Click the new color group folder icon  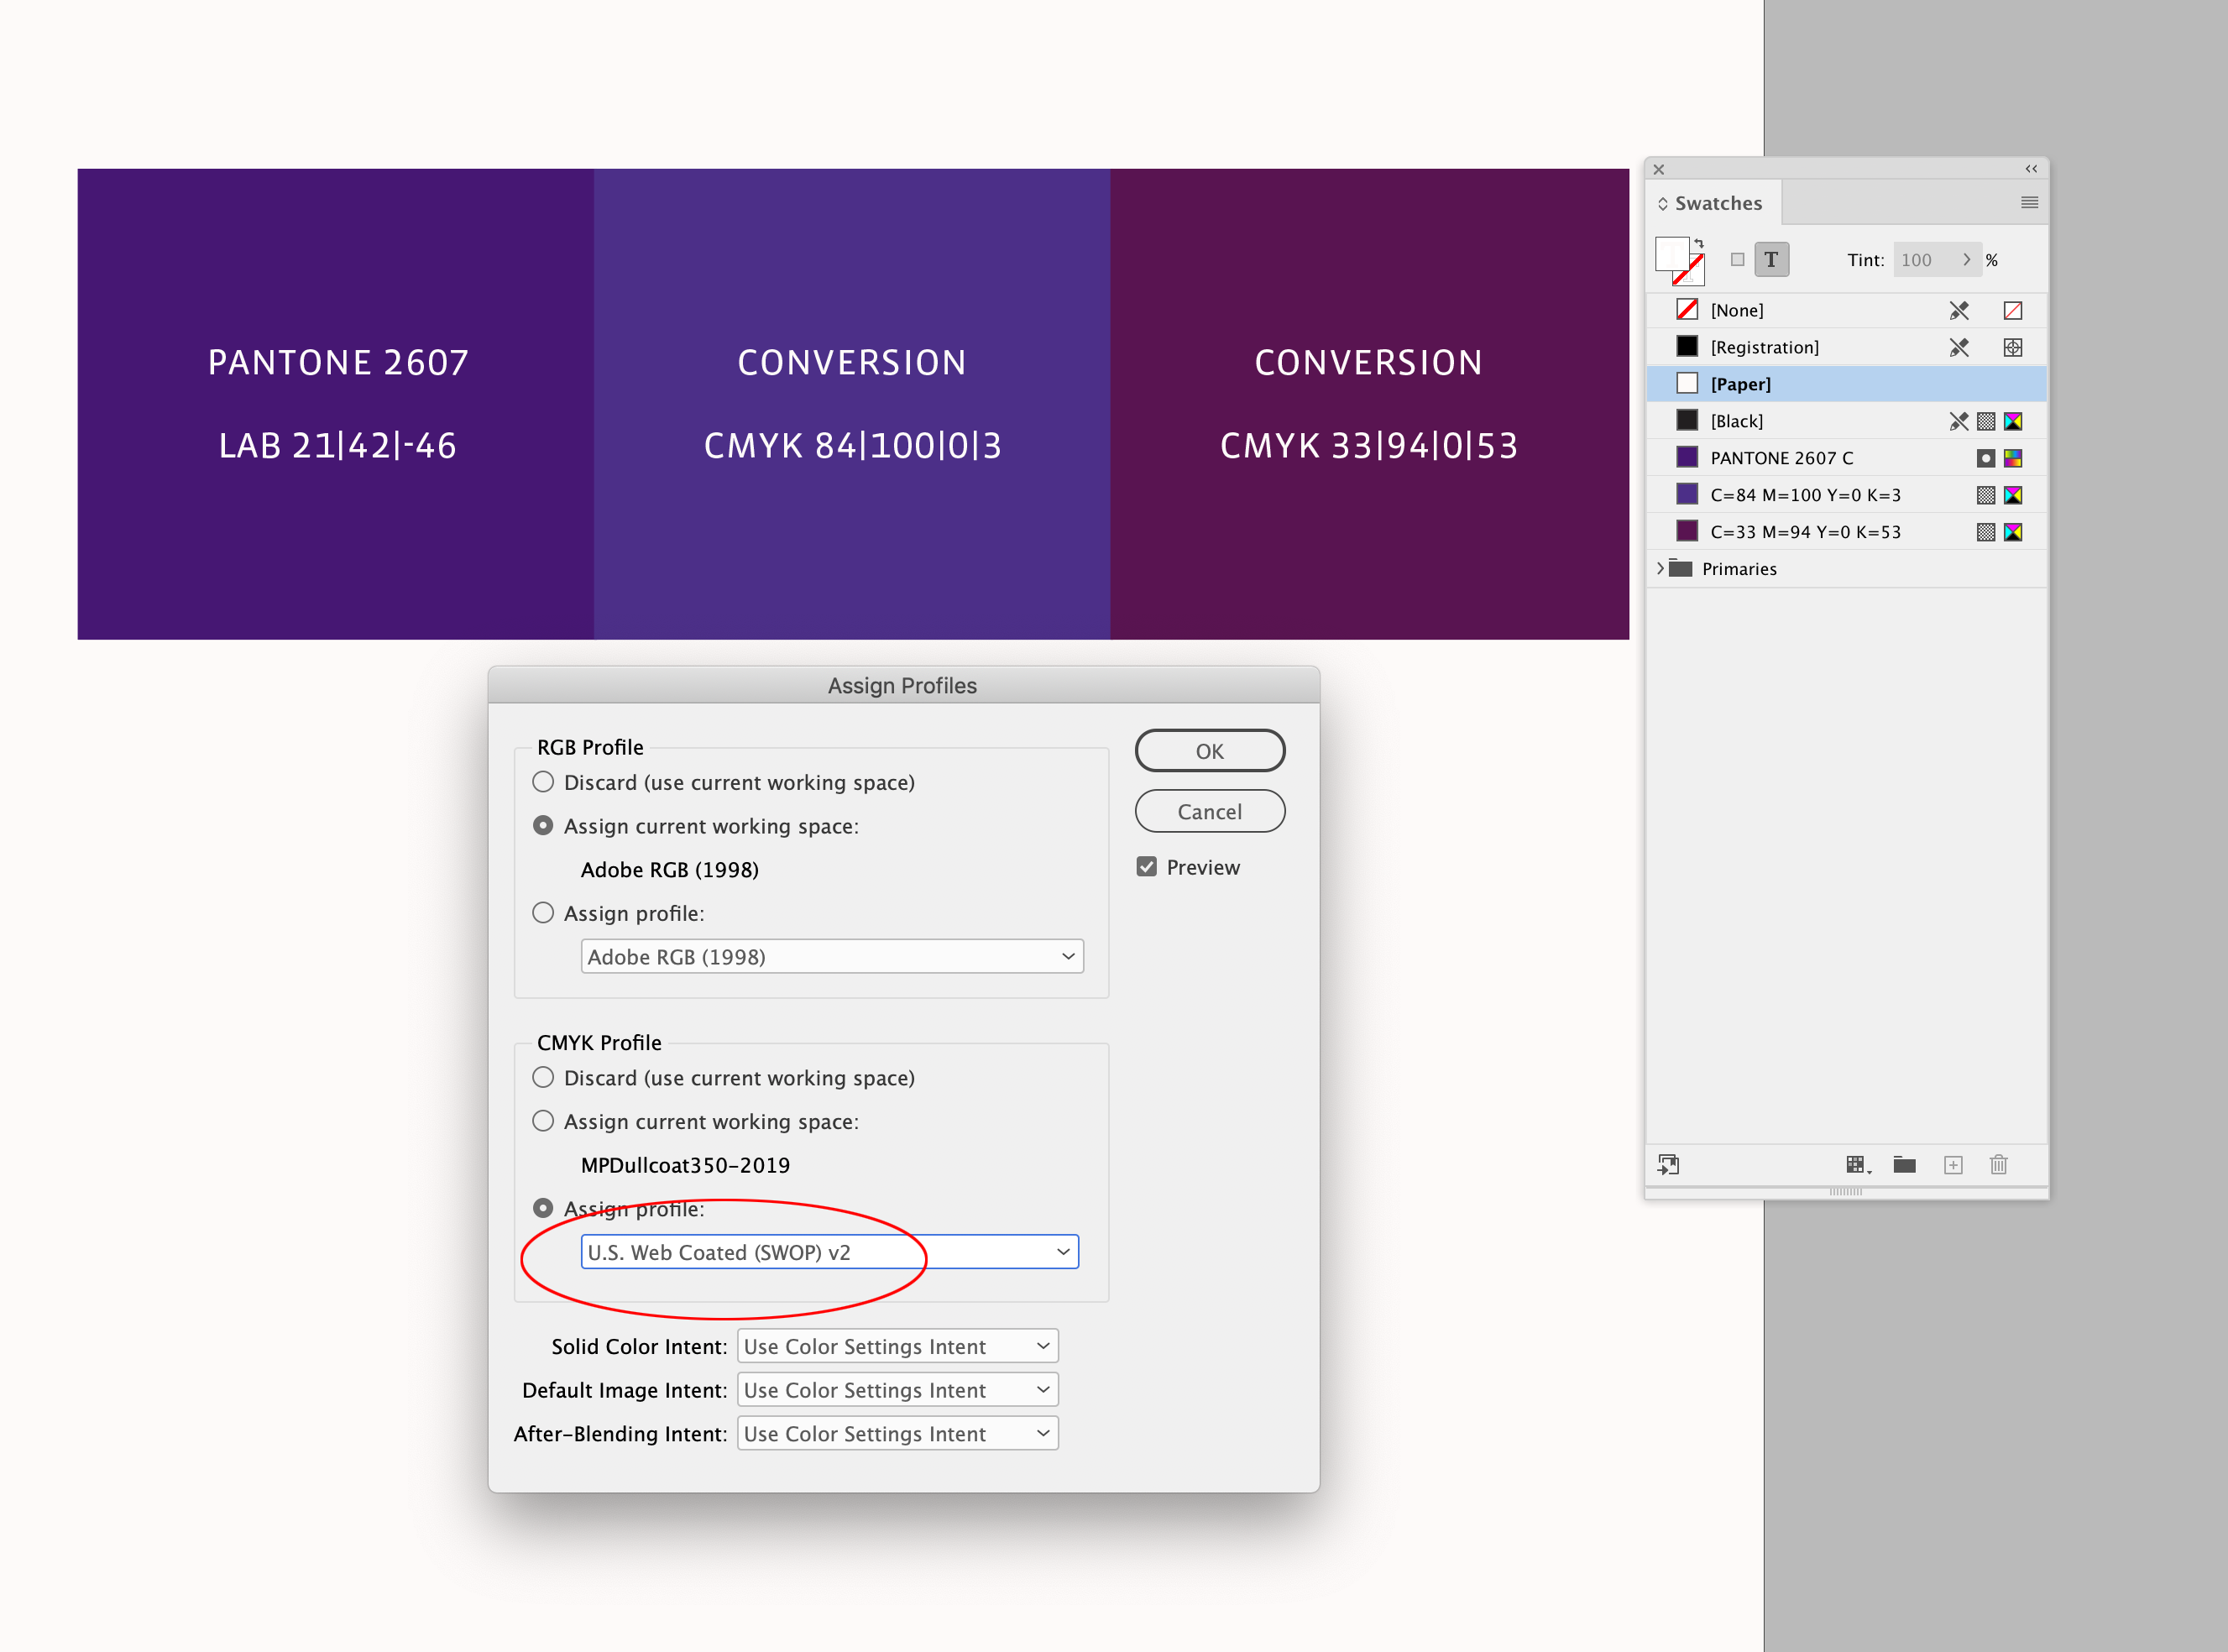click(1904, 1164)
